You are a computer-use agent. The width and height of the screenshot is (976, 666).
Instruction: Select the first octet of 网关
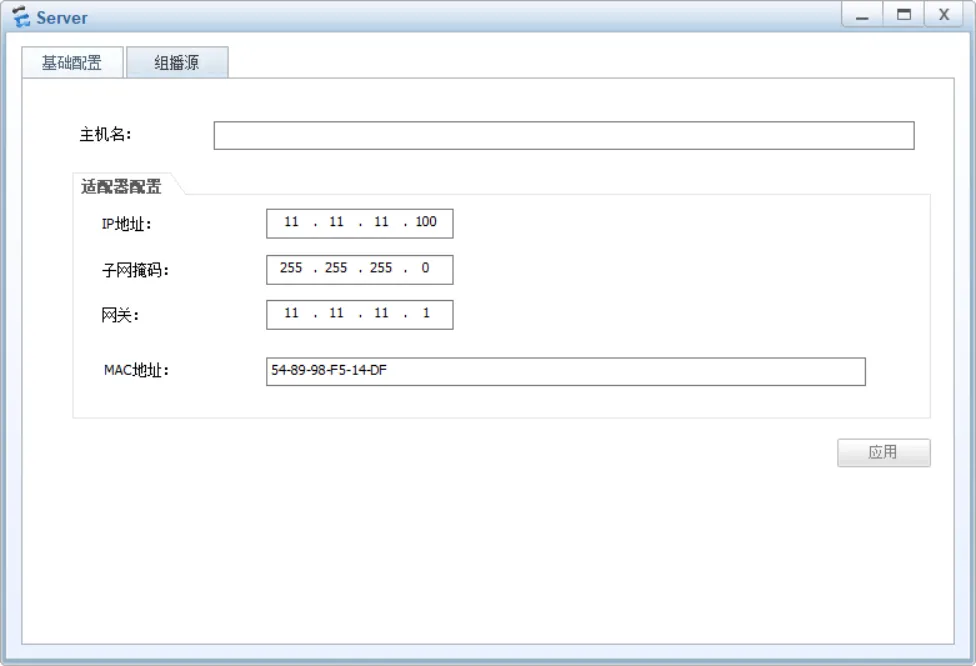click(x=291, y=313)
